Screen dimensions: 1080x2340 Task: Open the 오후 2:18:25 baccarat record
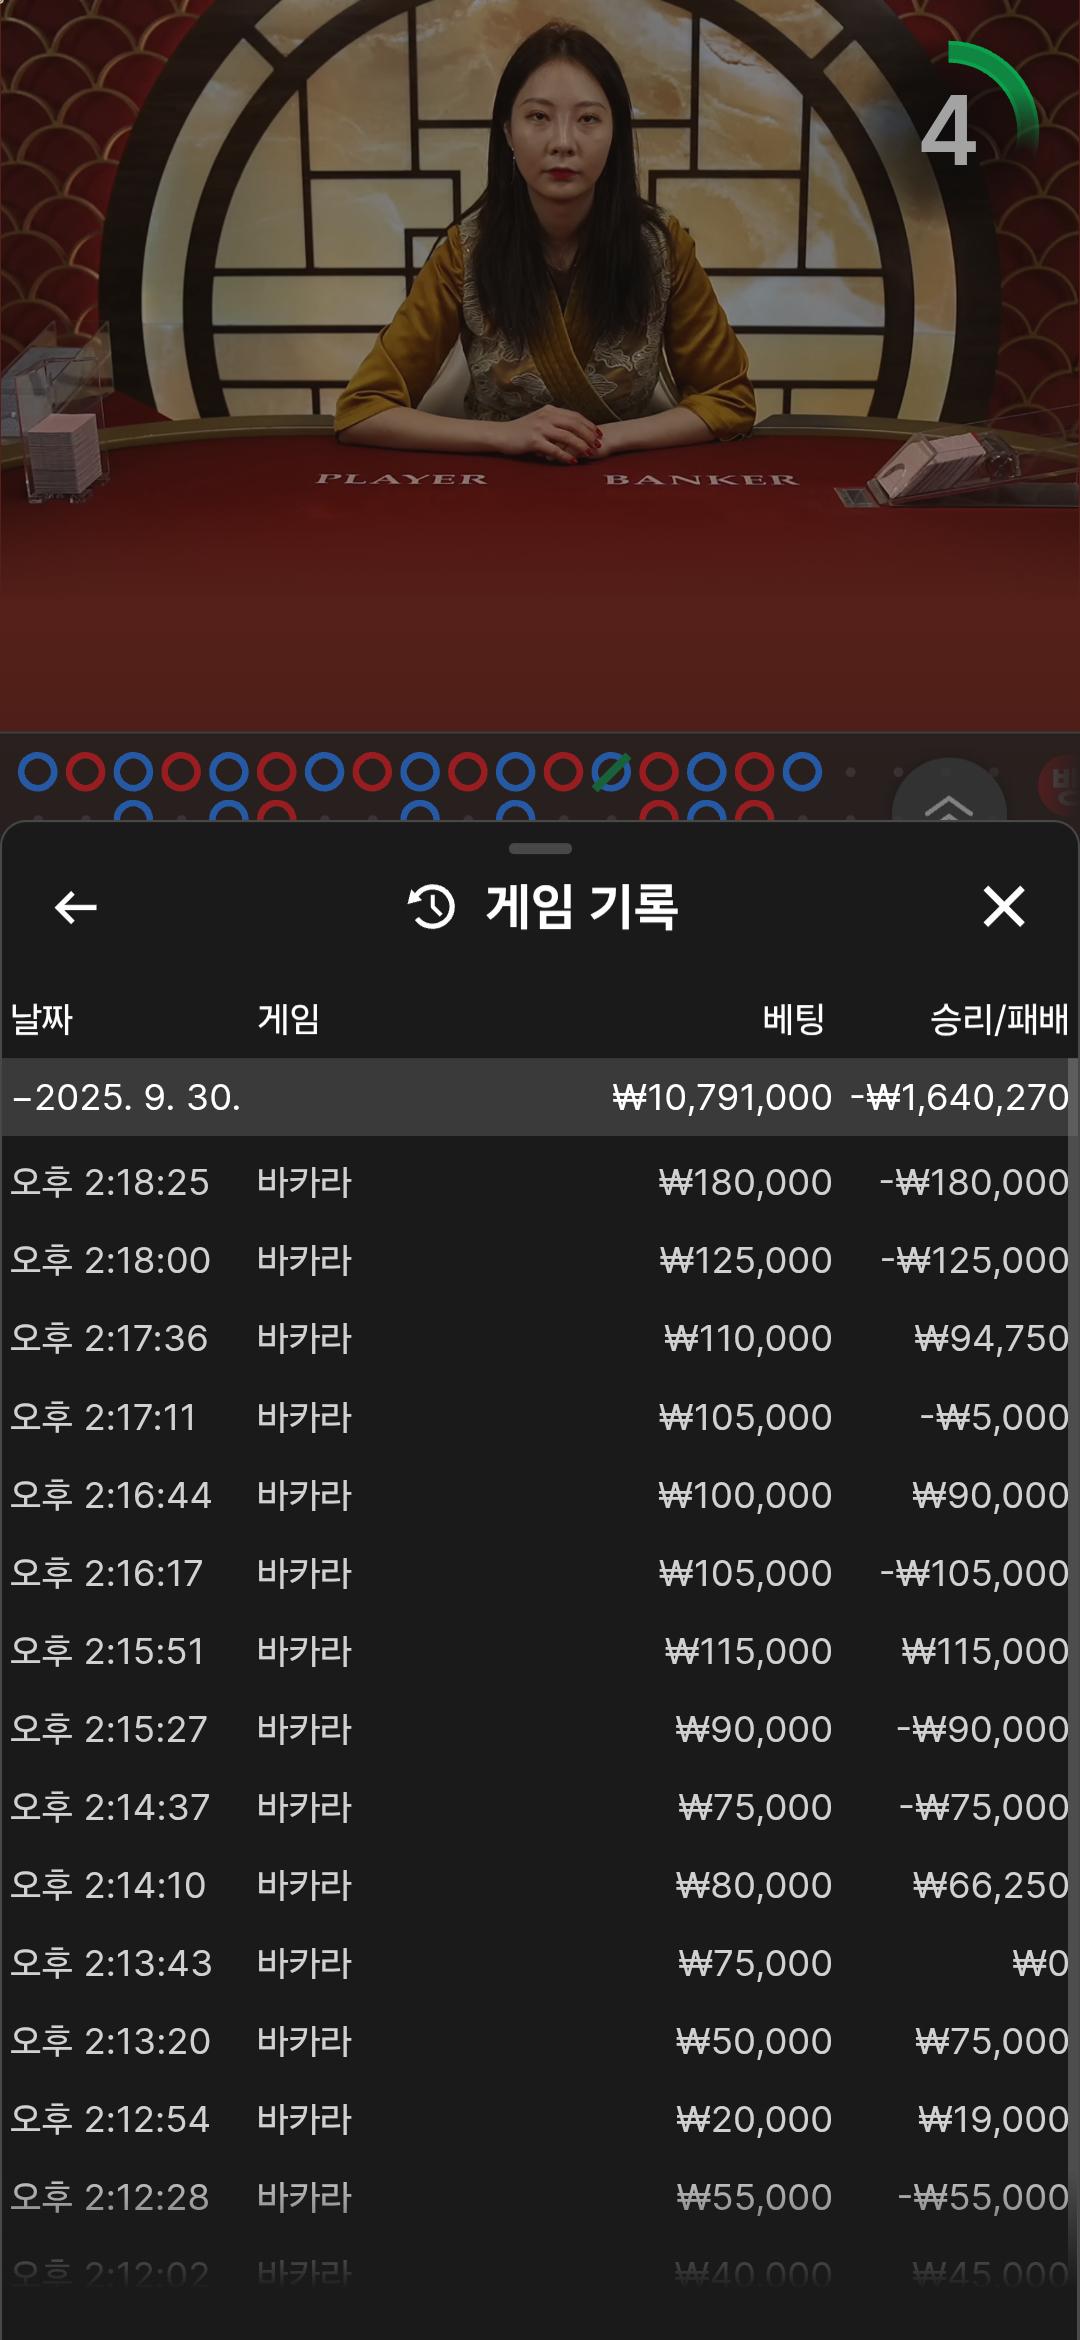pos(540,1182)
